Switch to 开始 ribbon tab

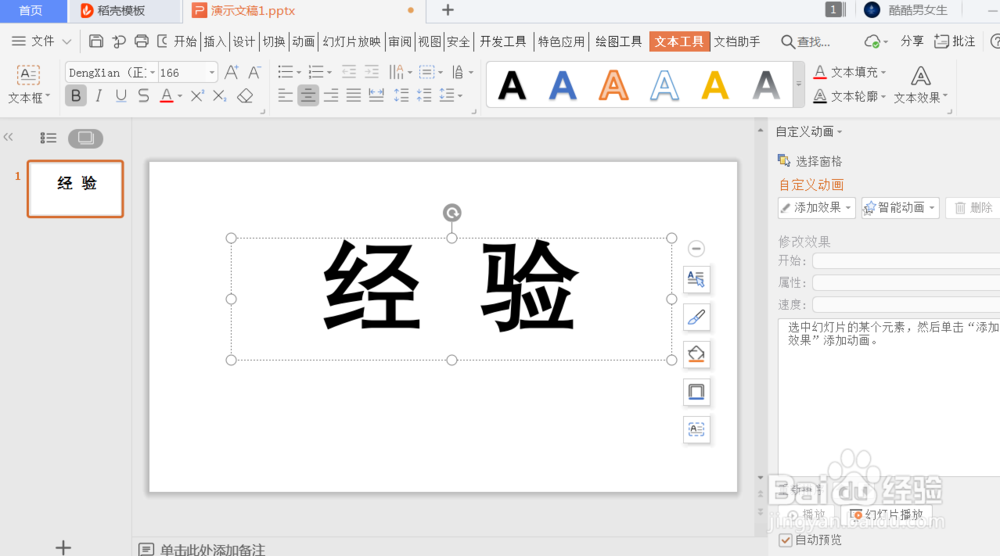[x=185, y=41]
